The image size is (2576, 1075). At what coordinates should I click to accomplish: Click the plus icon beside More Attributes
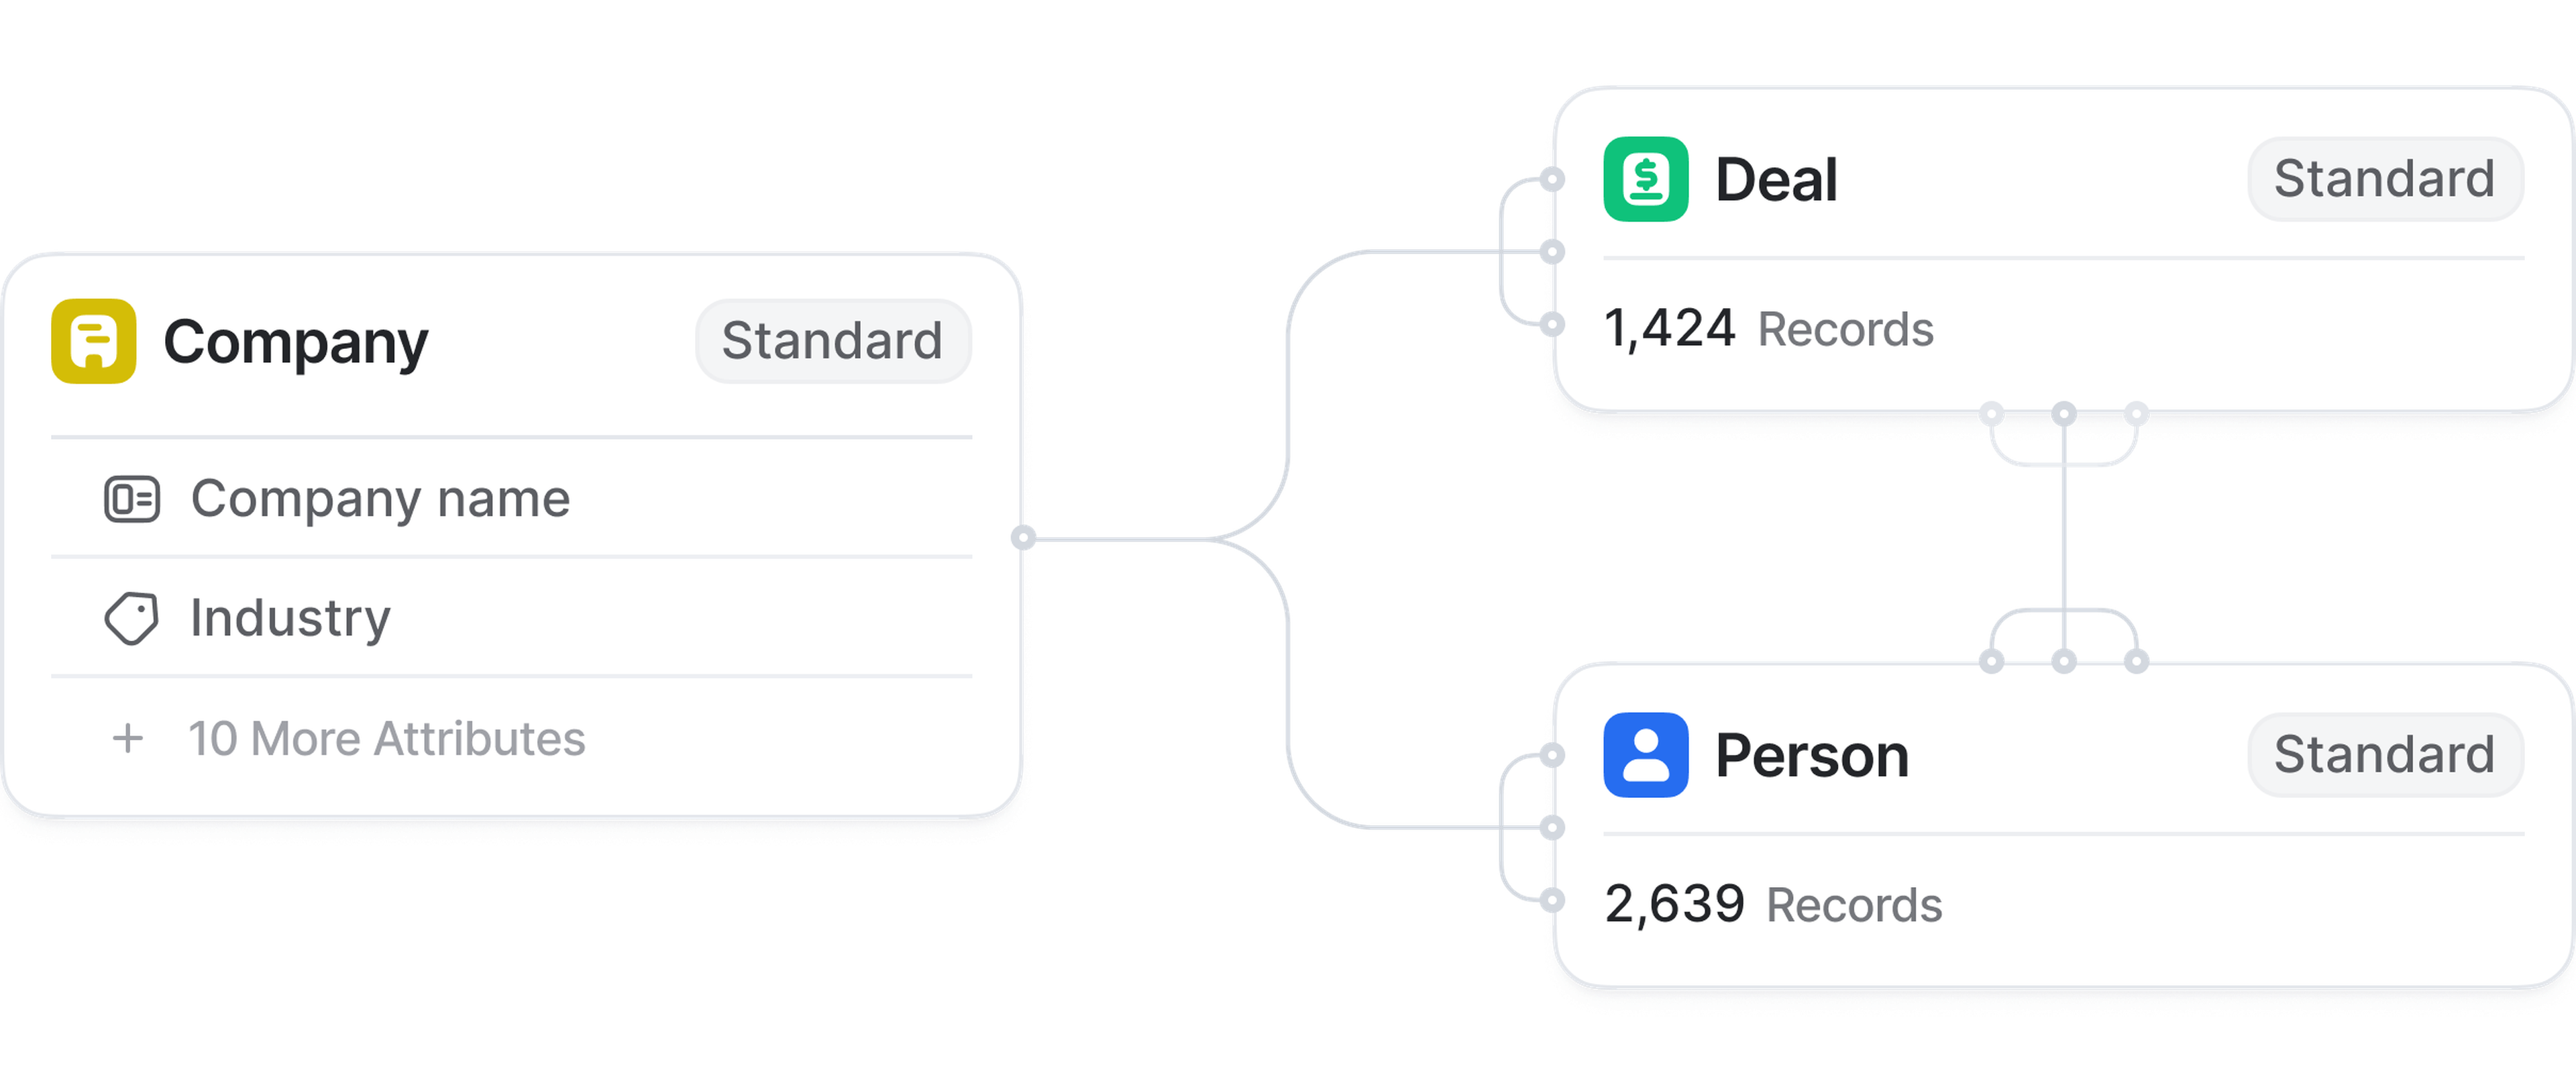click(128, 739)
